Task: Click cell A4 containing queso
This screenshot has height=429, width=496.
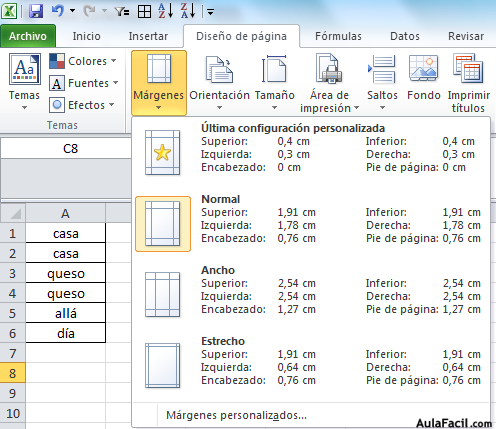Action: pyautogui.click(x=66, y=293)
